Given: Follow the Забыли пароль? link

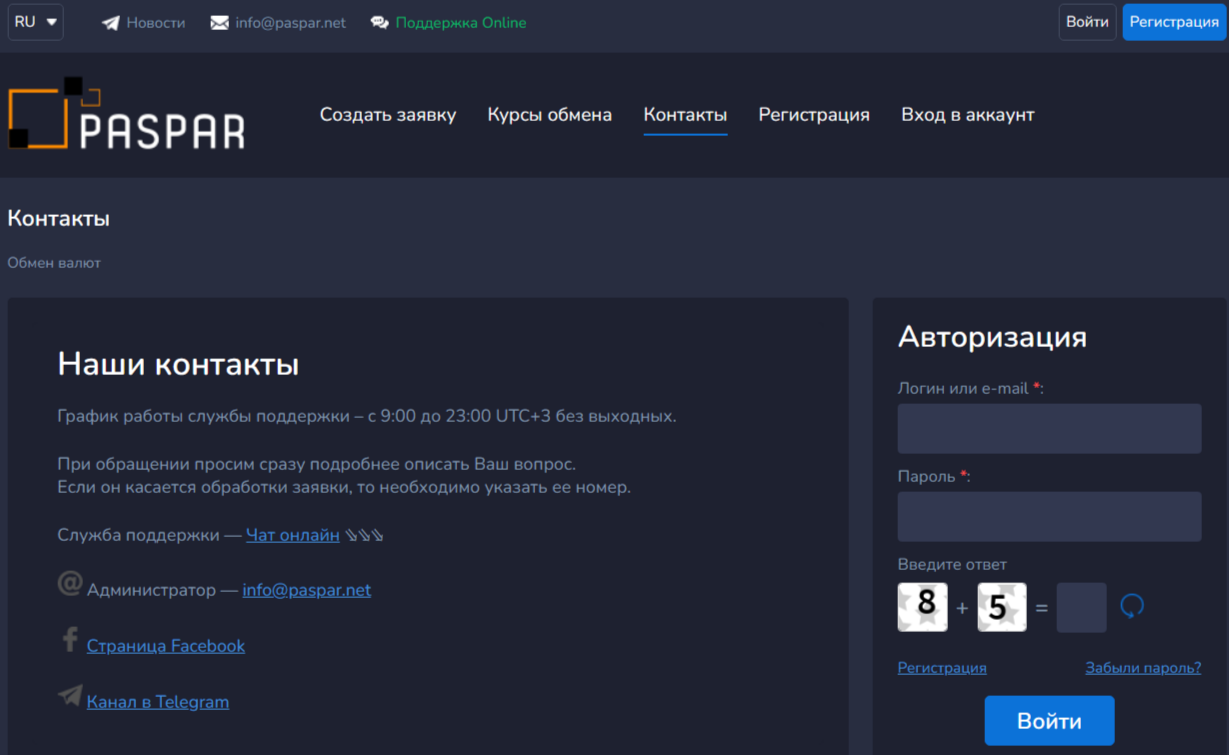Looking at the screenshot, I should pyautogui.click(x=1143, y=668).
